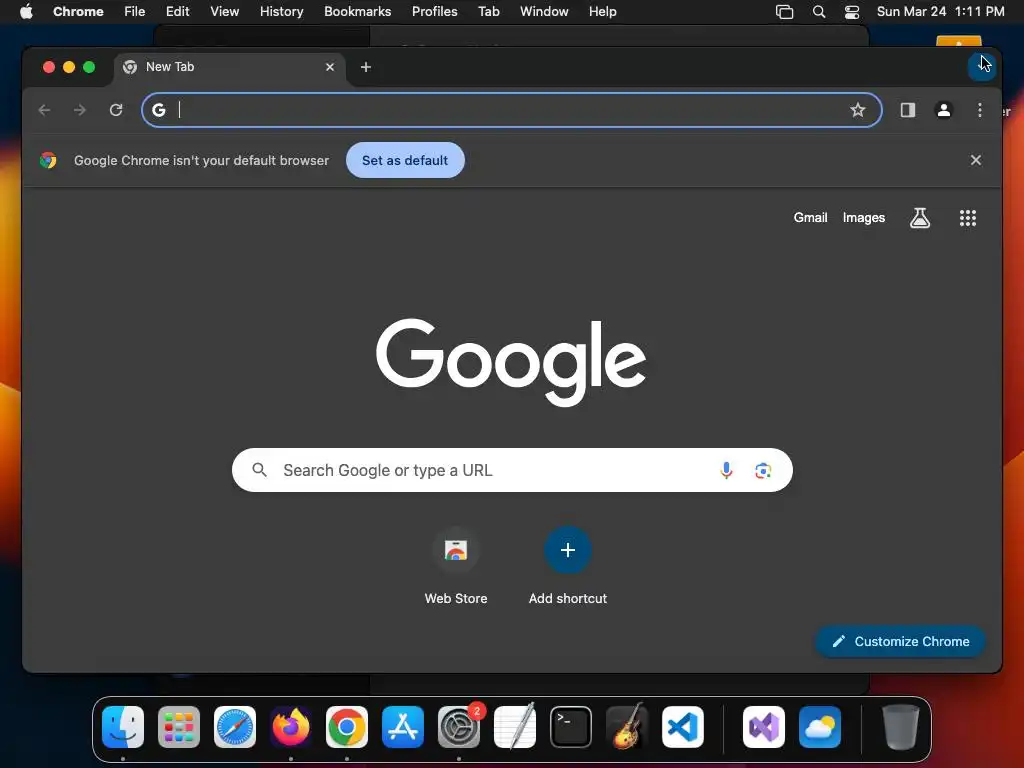Open Spotlight search in menu bar

pos(818,12)
